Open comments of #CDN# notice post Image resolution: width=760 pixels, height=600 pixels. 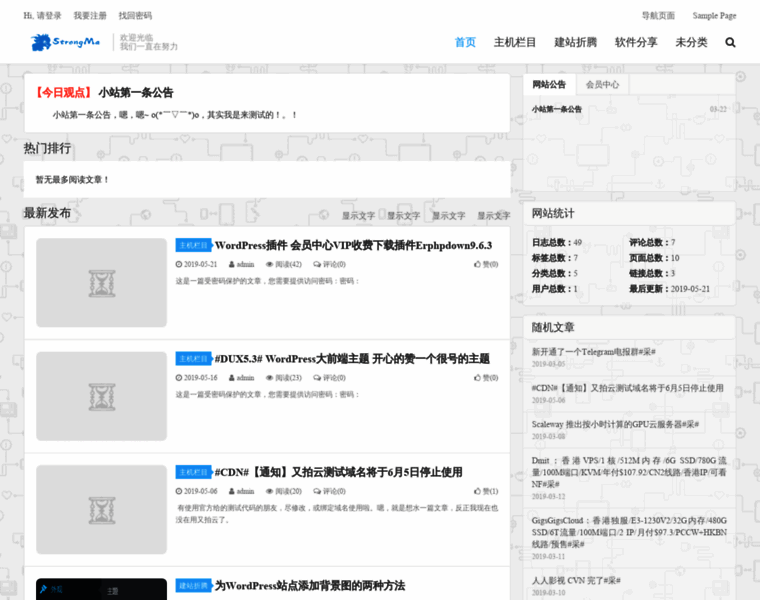[x=329, y=491]
